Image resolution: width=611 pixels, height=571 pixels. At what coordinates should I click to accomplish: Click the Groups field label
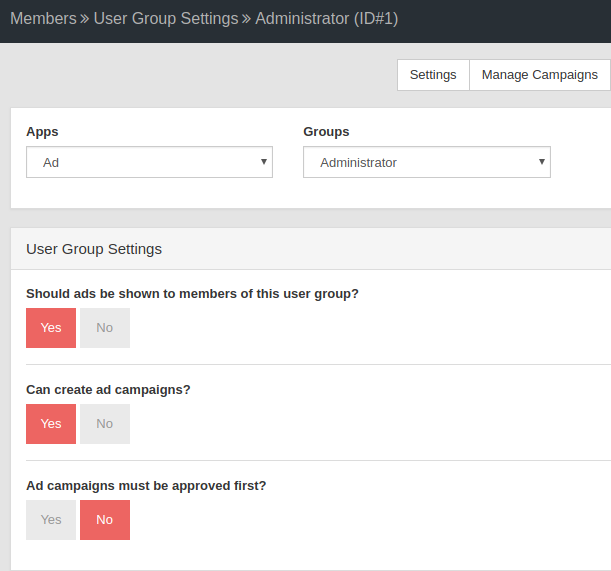tap(326, 132)
